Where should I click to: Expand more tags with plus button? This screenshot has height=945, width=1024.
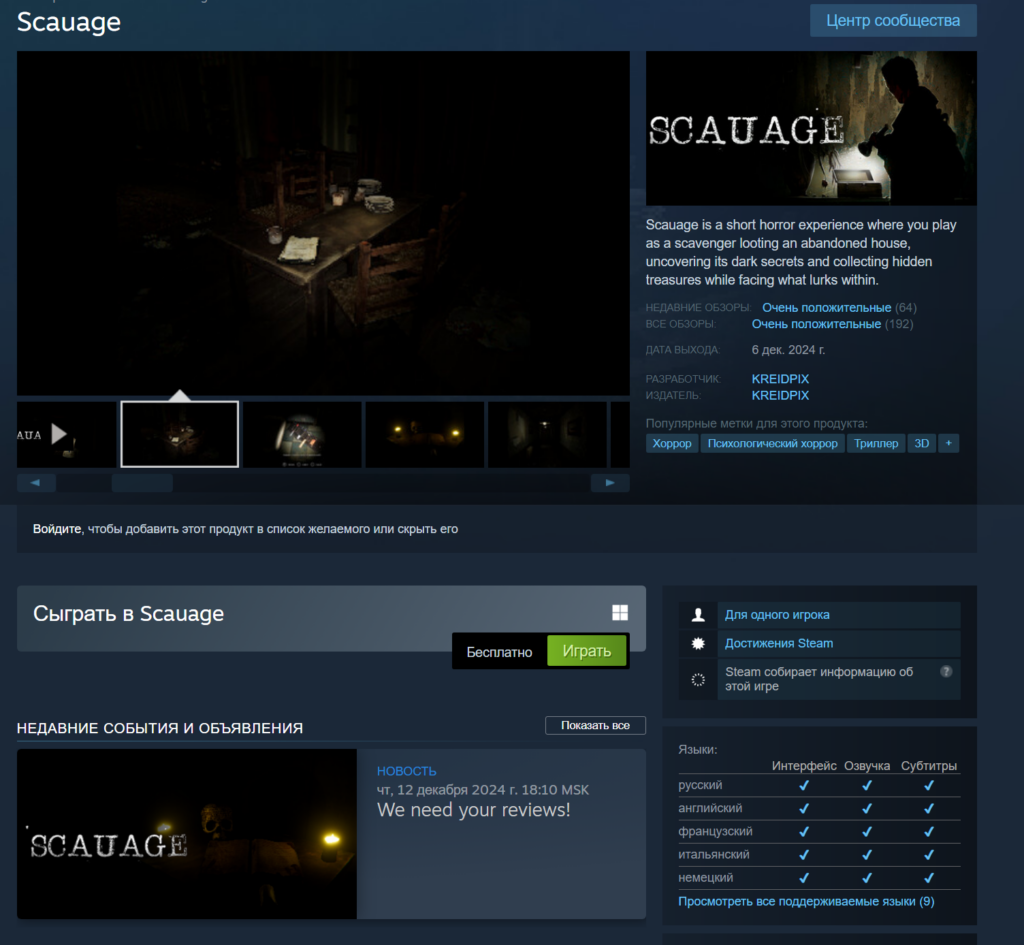(x=948, y=443)
